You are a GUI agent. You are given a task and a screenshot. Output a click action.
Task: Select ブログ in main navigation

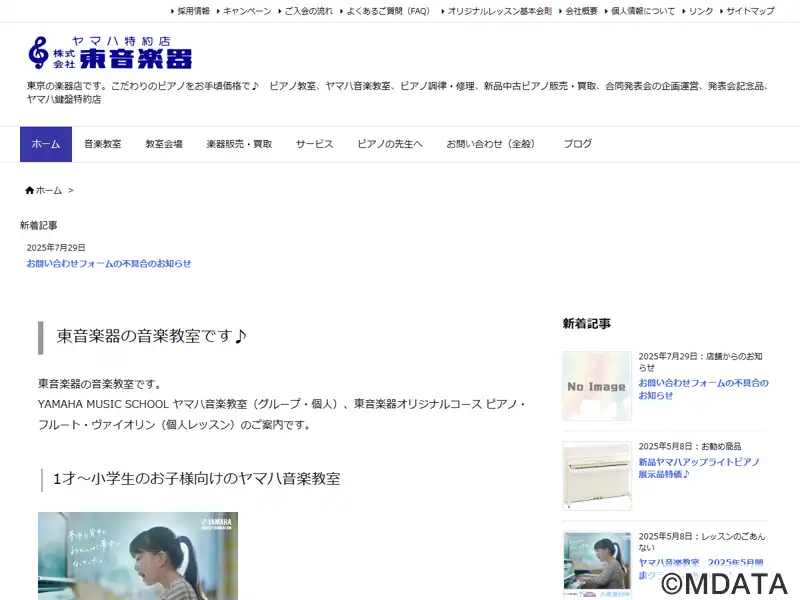coord(578,144)
